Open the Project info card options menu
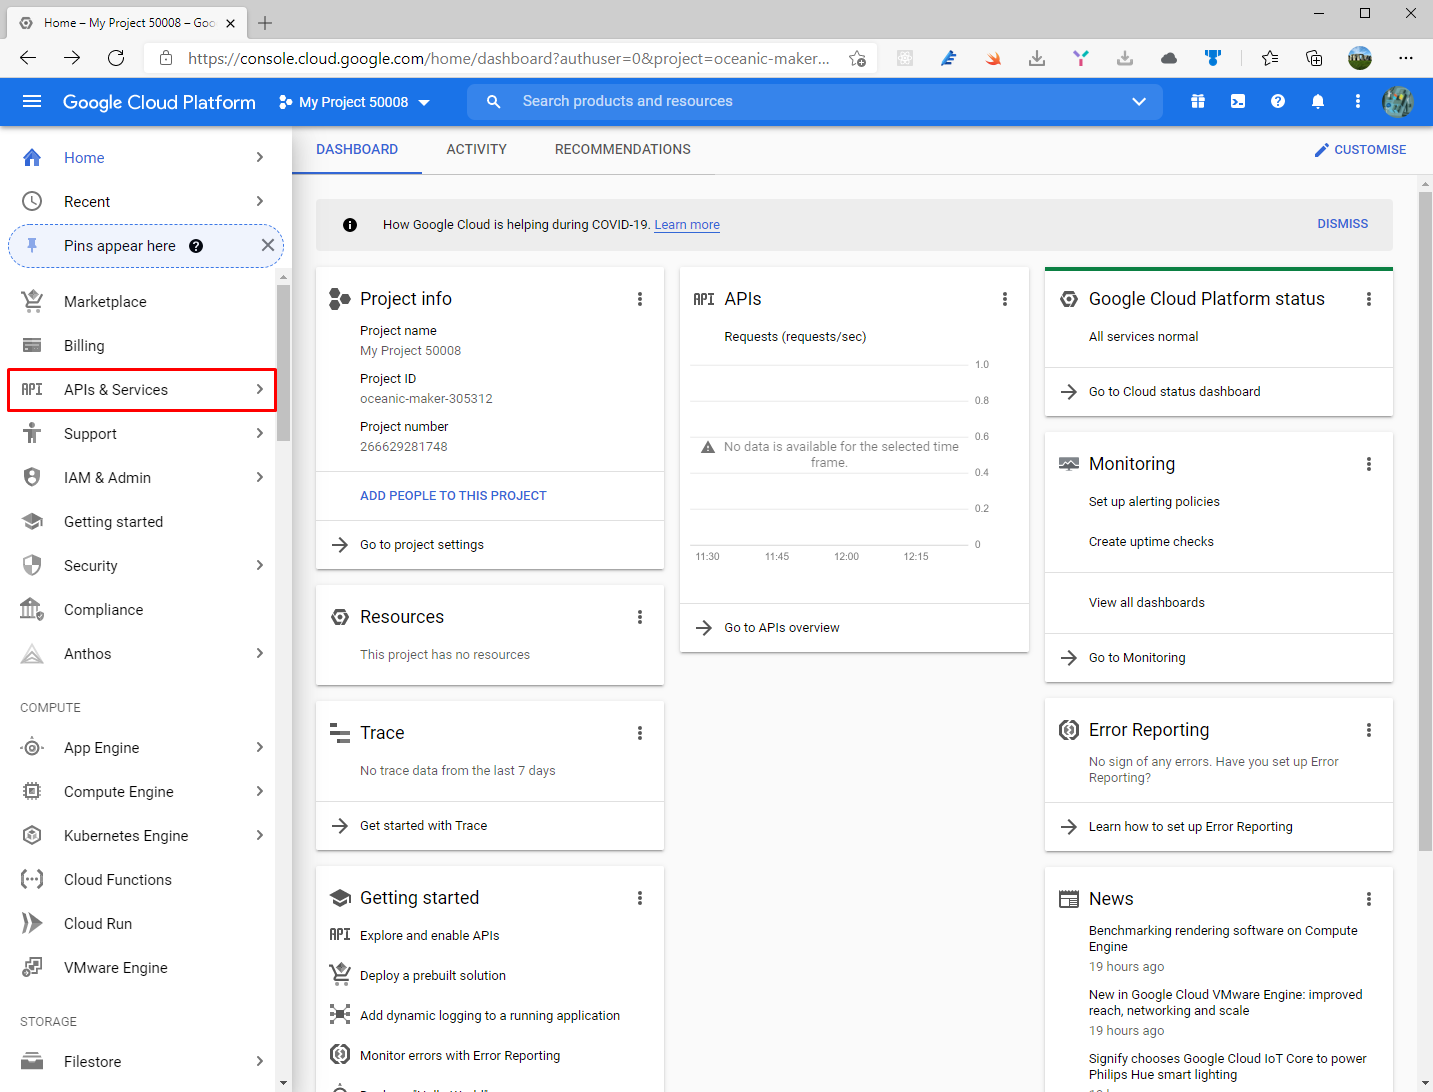This screenshot has width=1433, height=1092. pos(640,298)
